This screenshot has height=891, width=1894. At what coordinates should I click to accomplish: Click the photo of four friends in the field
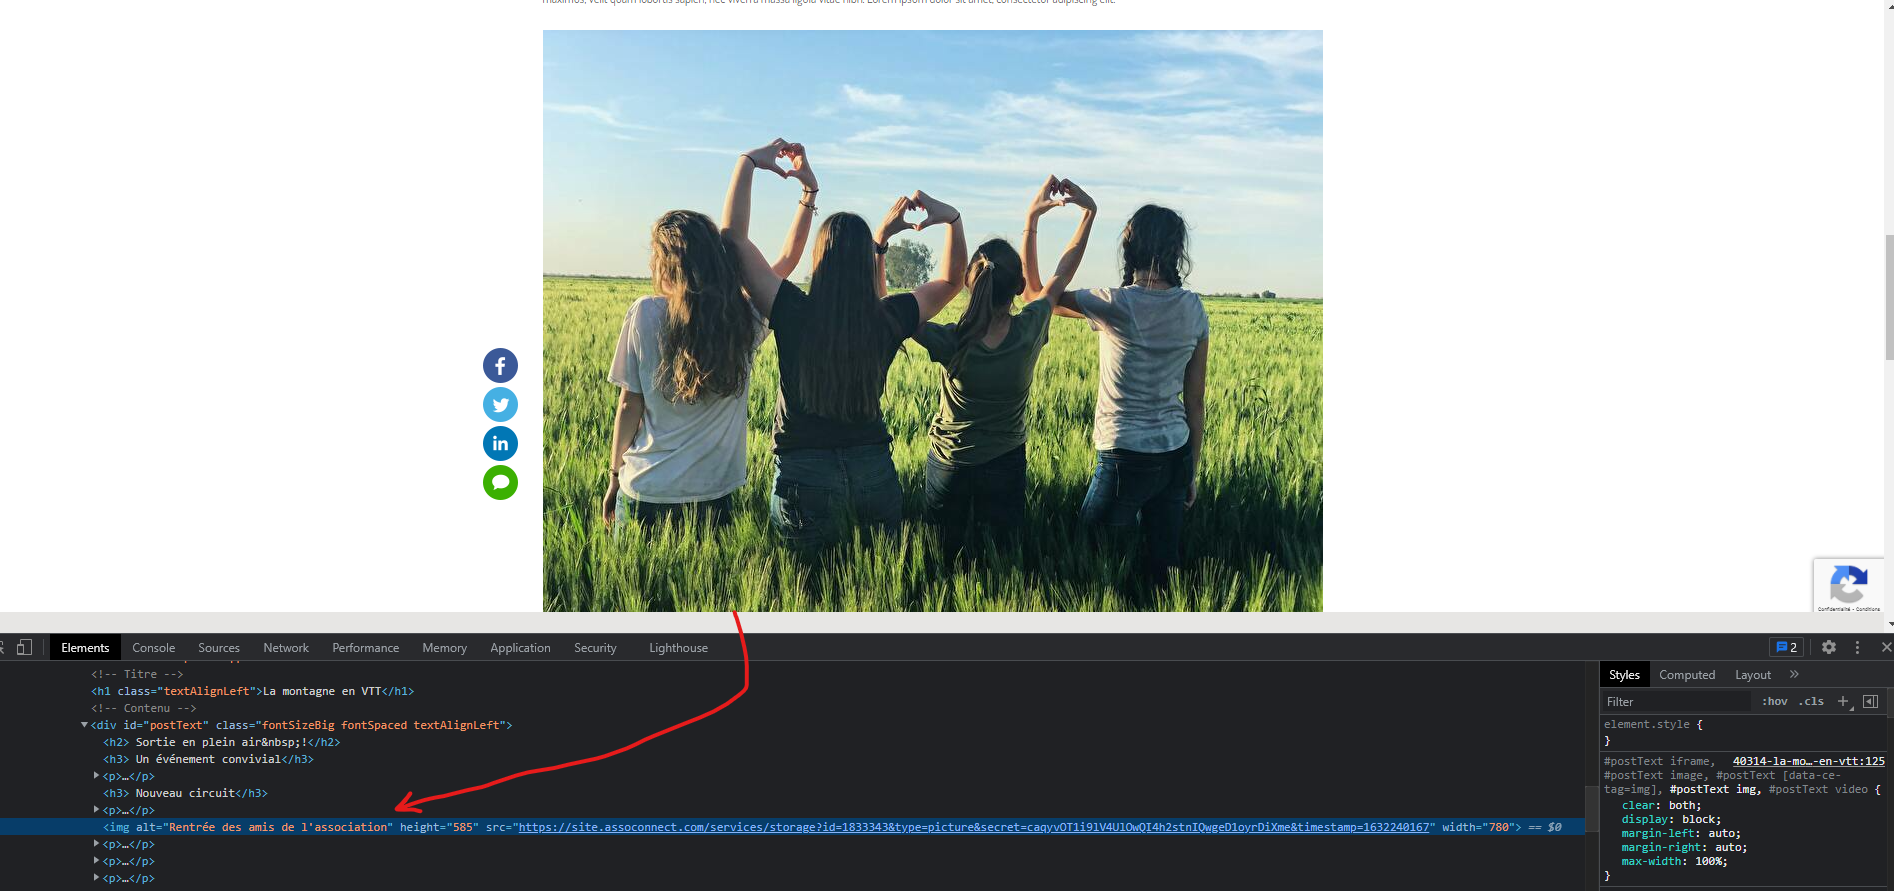932,320
